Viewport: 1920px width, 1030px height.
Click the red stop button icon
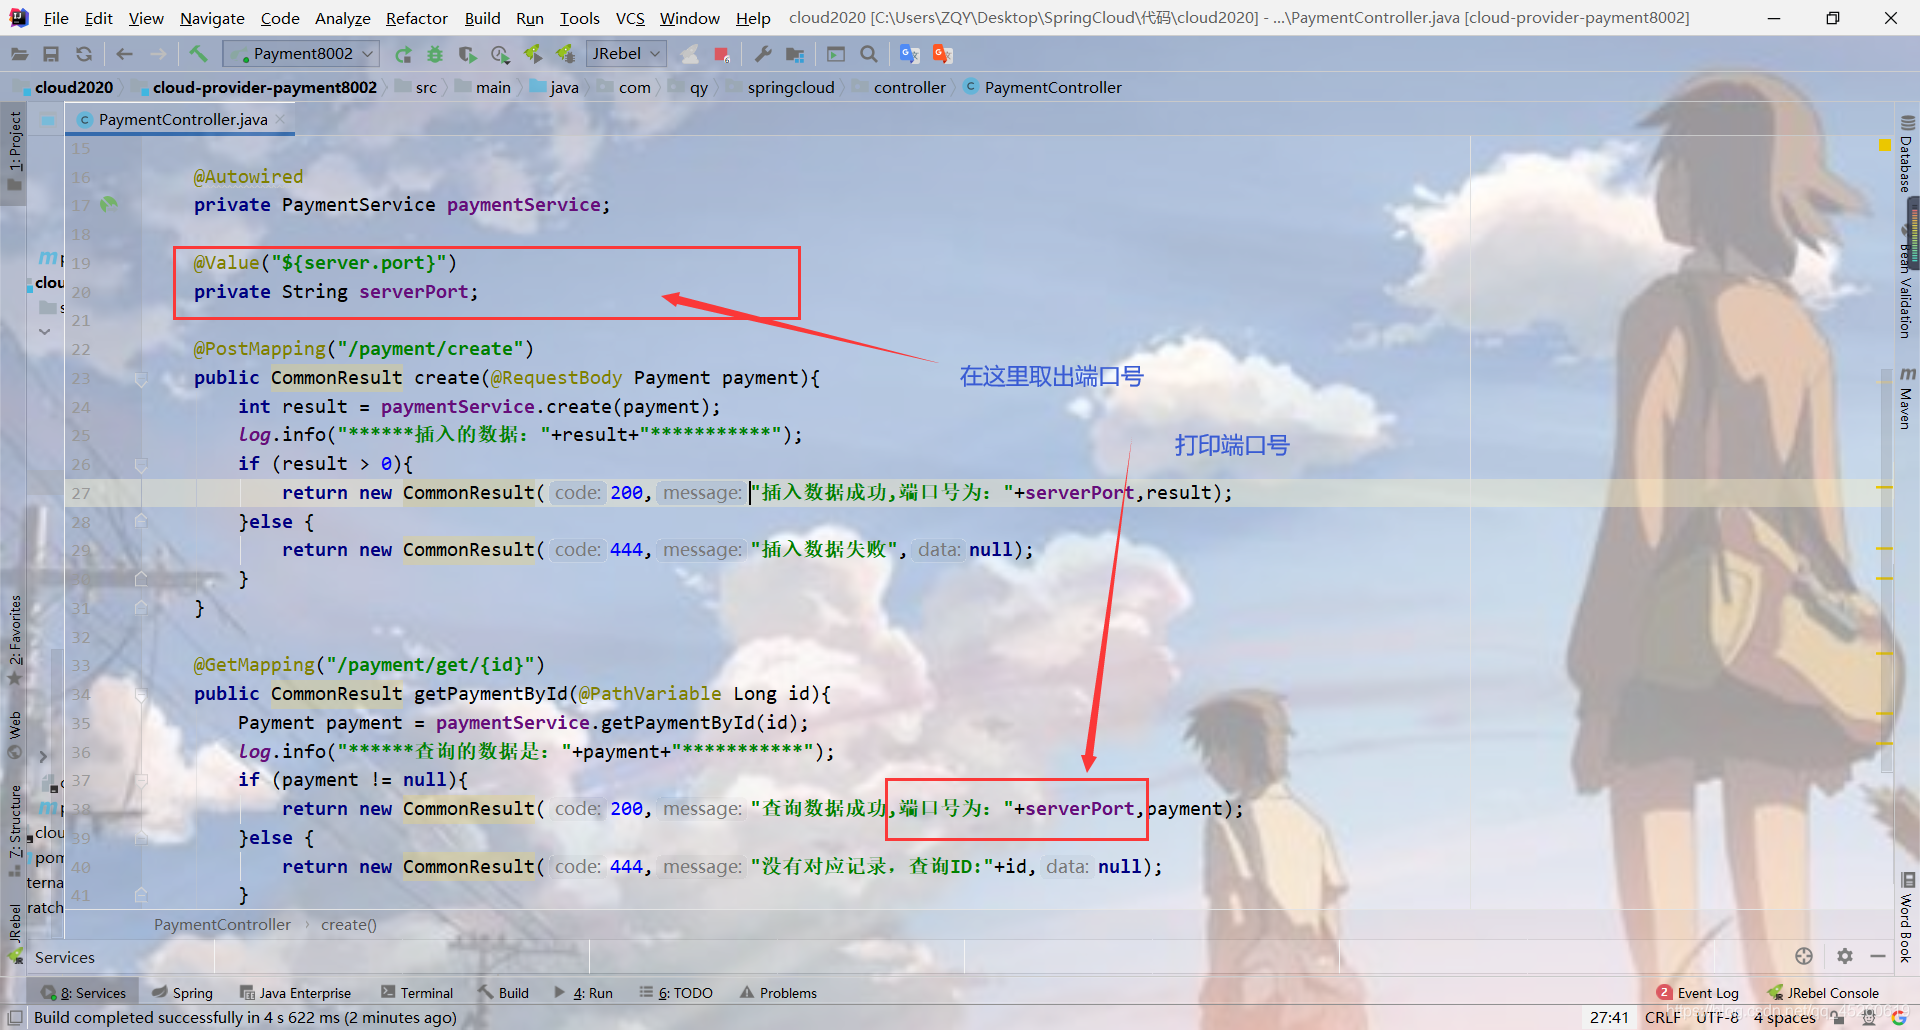coord(722,54)
